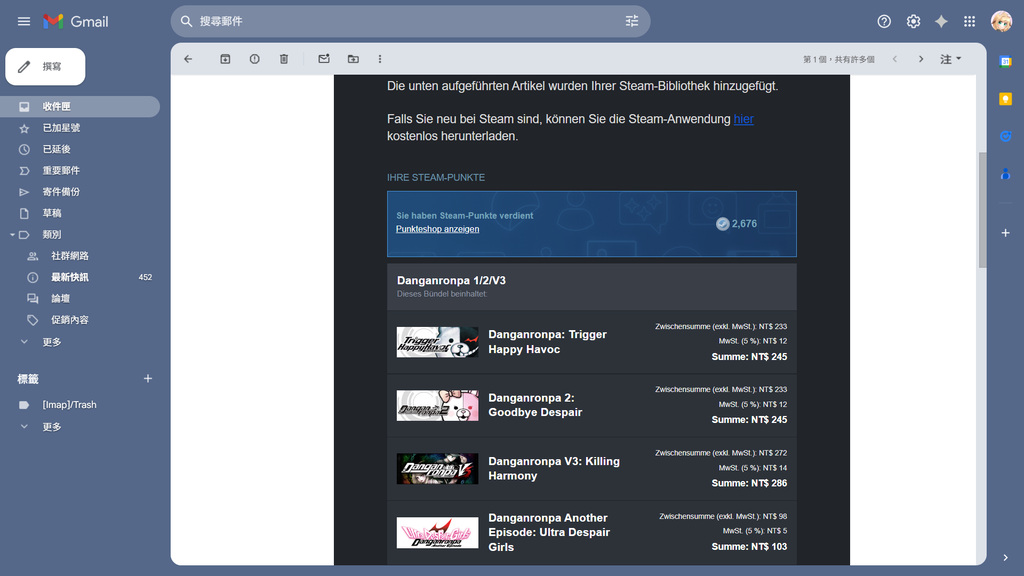
Task: Open the Help question mark icon
Action: [x=884, y=22]
